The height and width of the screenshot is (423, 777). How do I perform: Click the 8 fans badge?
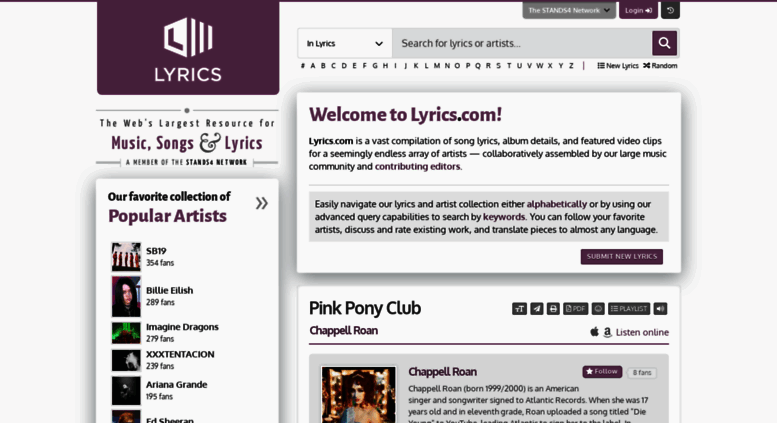click(642, 372)
